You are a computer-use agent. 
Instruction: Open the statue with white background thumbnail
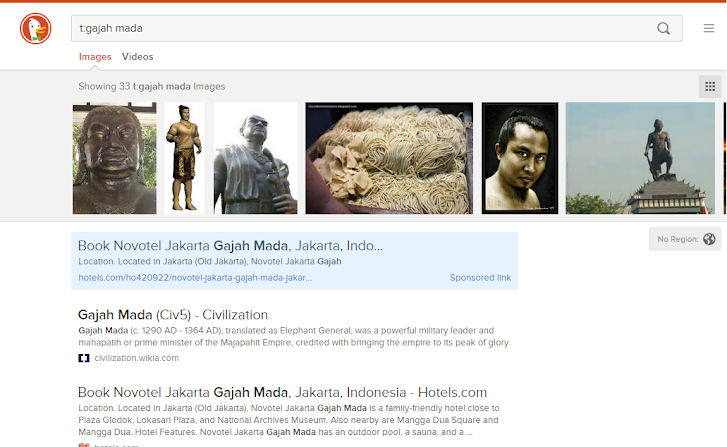(x=255, y=158)
